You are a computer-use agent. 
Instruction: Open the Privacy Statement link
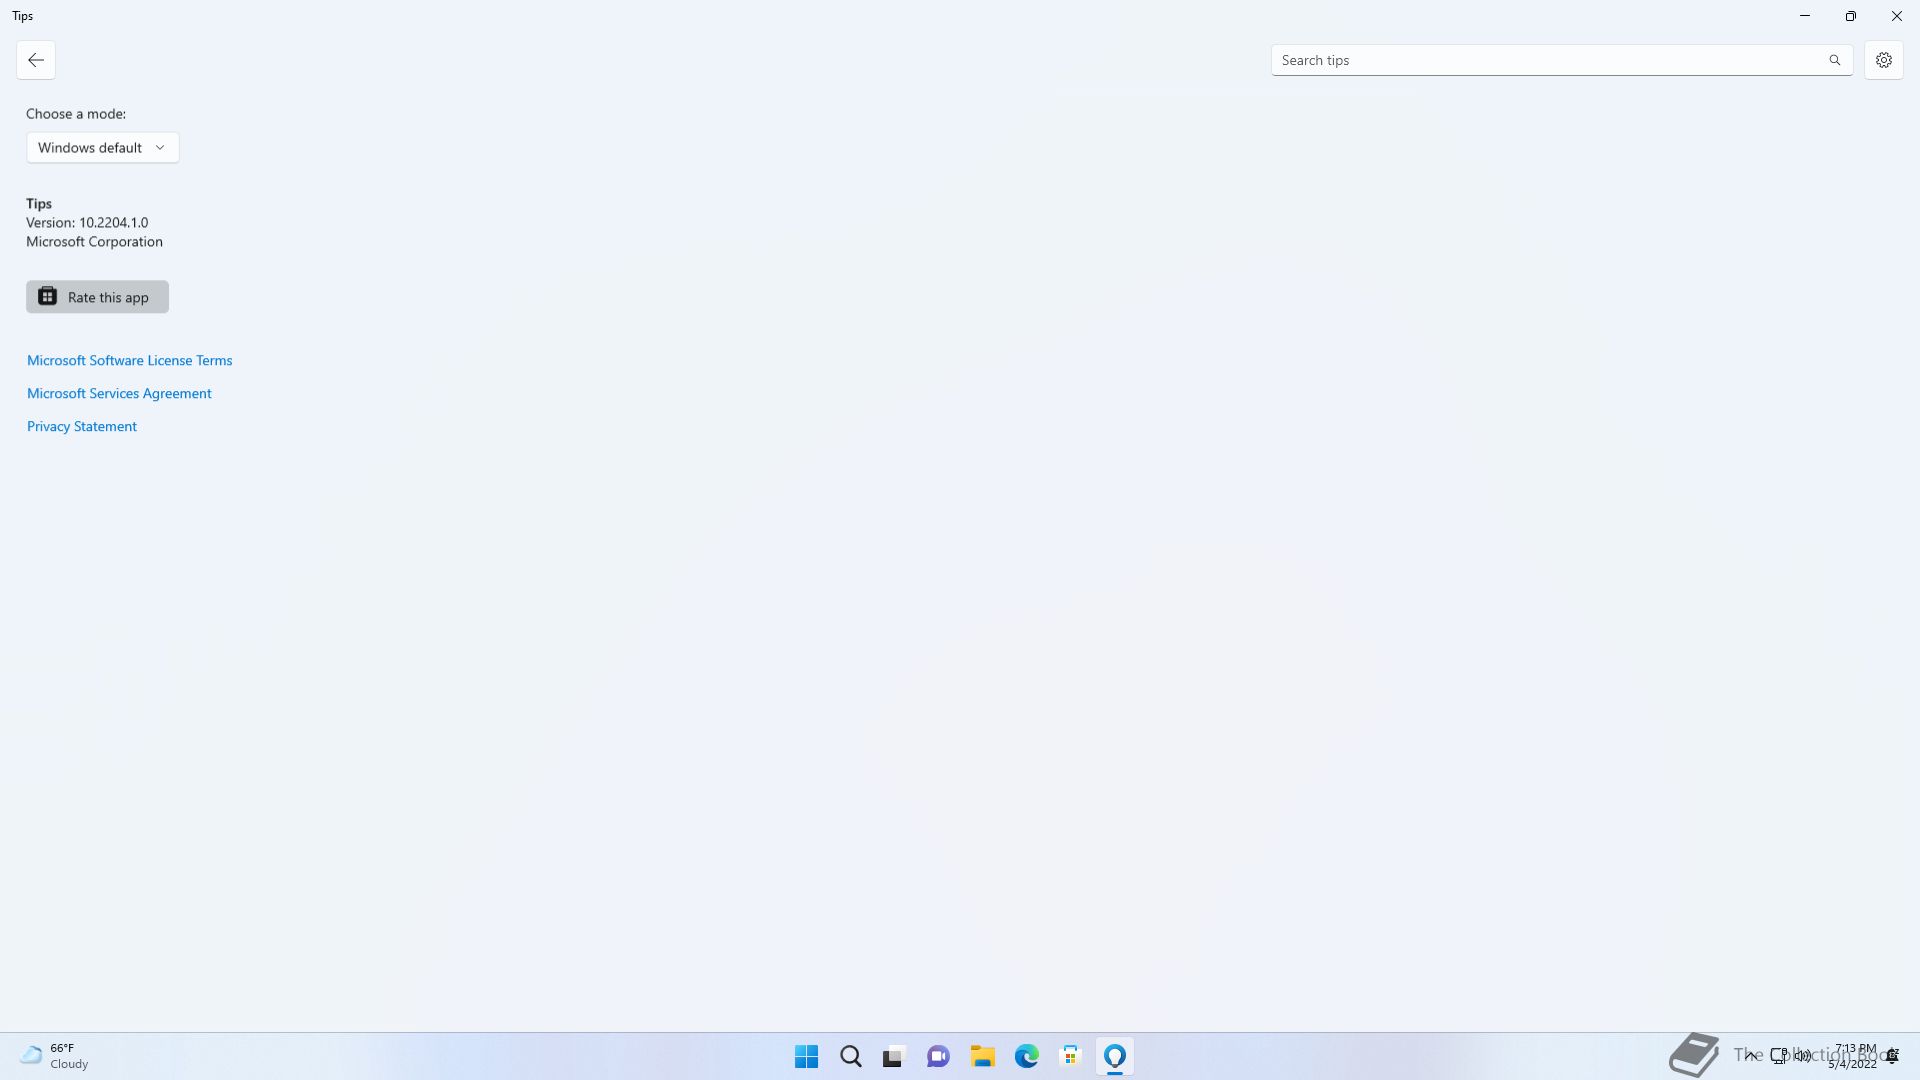(82, 426)
